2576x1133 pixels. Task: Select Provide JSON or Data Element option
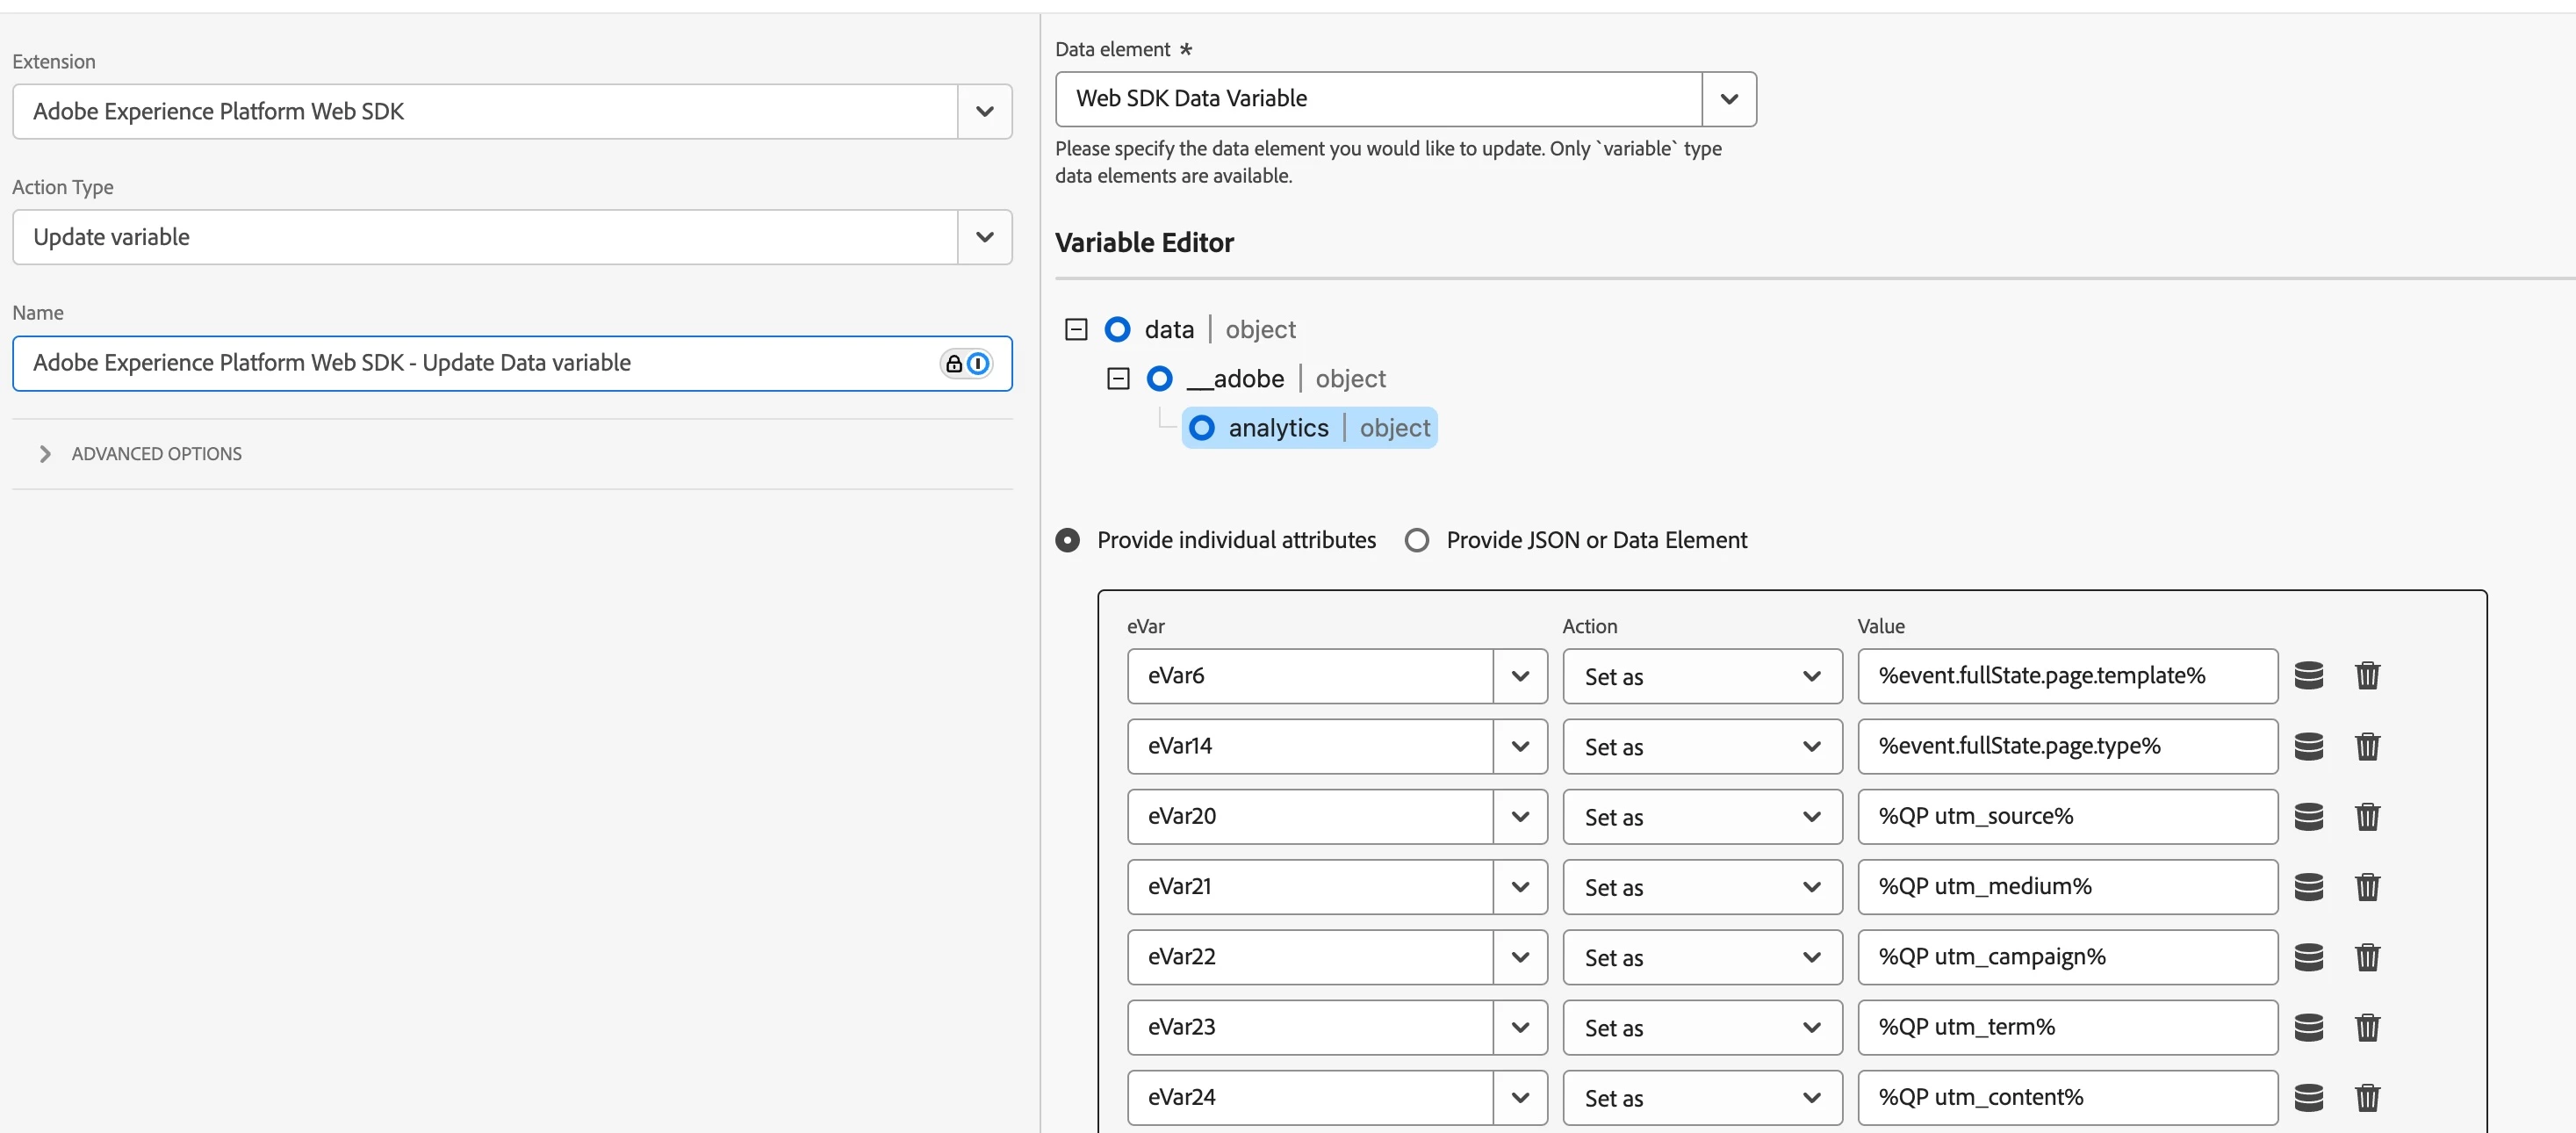point(1416,540)
